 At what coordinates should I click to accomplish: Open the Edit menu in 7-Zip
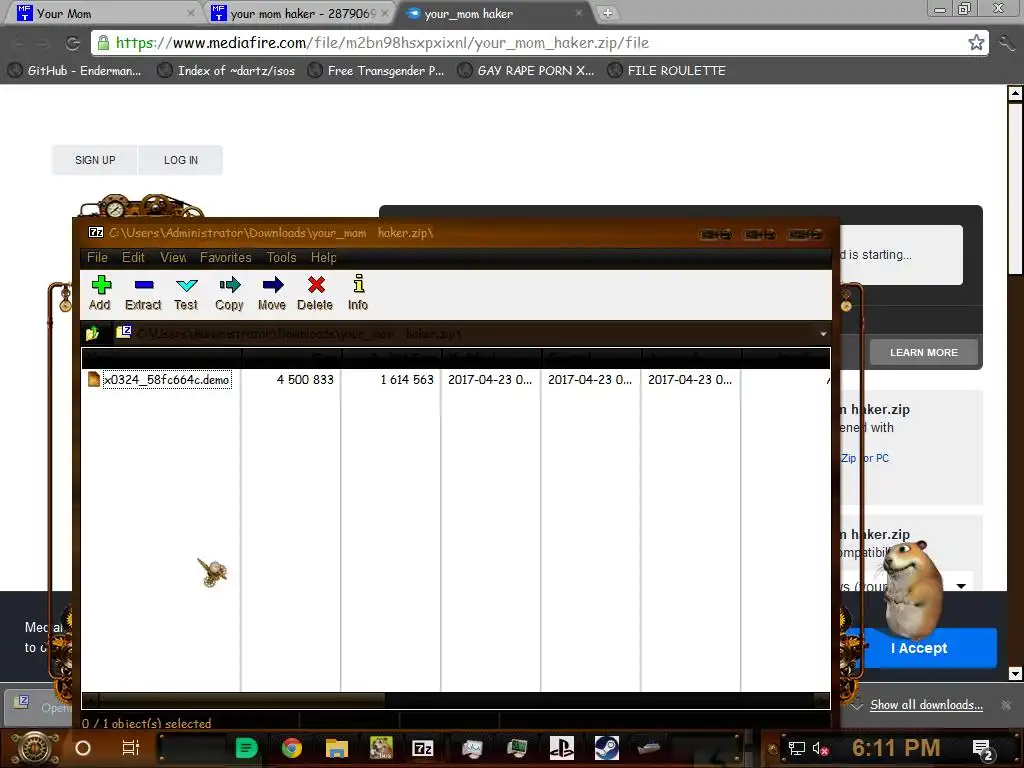tap(133, 257)
